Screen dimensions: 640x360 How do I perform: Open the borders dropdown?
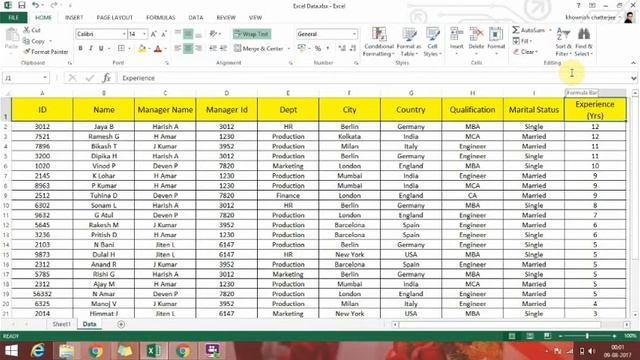pos(129,49)
